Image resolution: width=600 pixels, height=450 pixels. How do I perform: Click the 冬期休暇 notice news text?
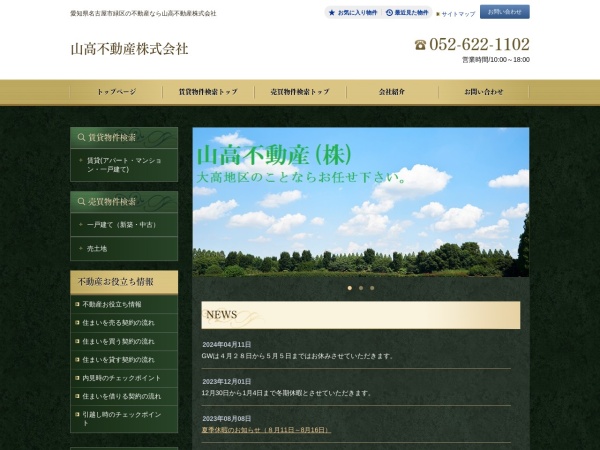point(287,393)
